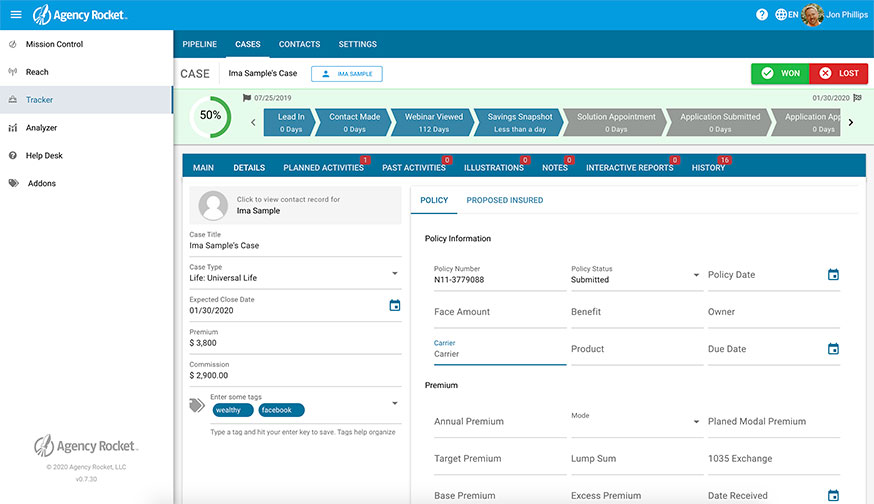Mark the case as Lost

pyautogui.click(x=839, y=73)
